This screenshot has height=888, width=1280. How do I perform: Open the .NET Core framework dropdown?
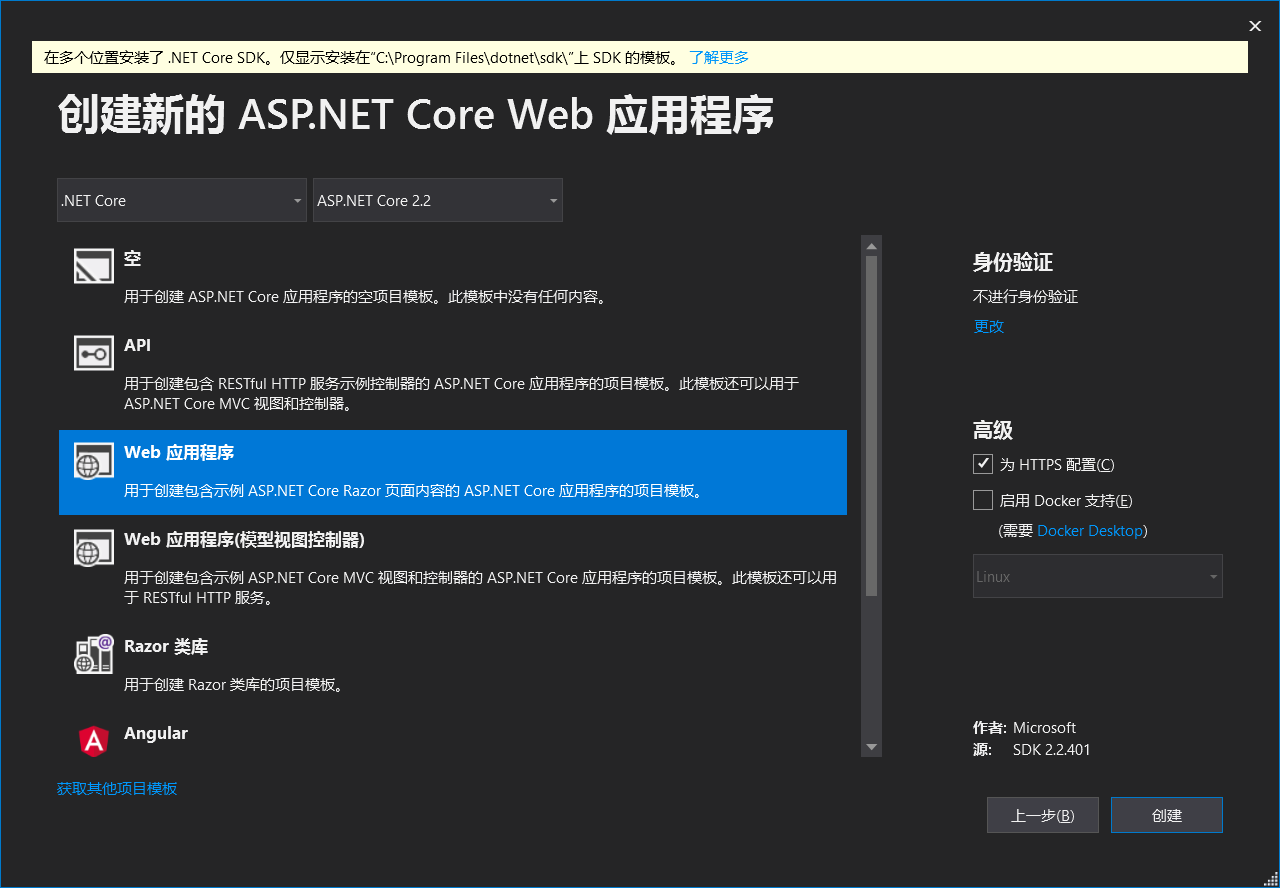(x=181, y=200)
